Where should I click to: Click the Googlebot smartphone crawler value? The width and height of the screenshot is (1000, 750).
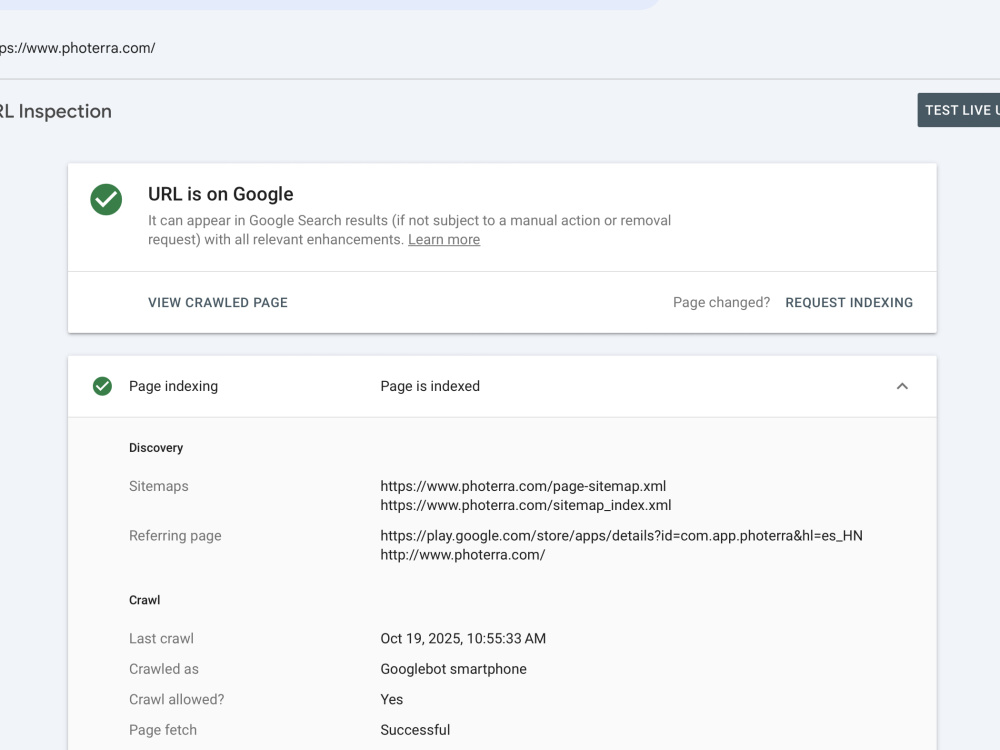[453, 669]
